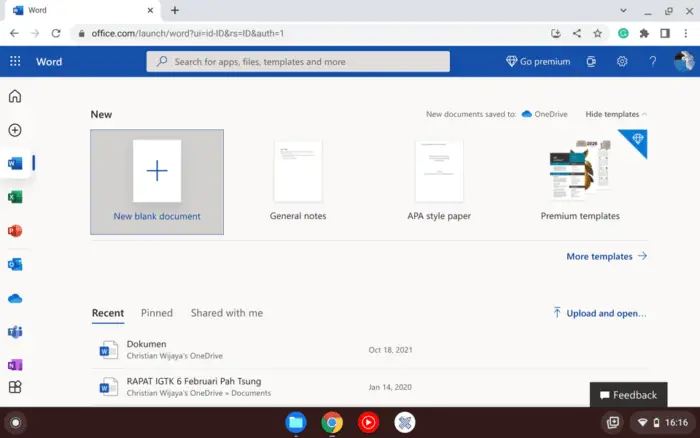700x438 pixels.
Task: Open the ChromeOS launcher circle button
Action: coord(16,422)
